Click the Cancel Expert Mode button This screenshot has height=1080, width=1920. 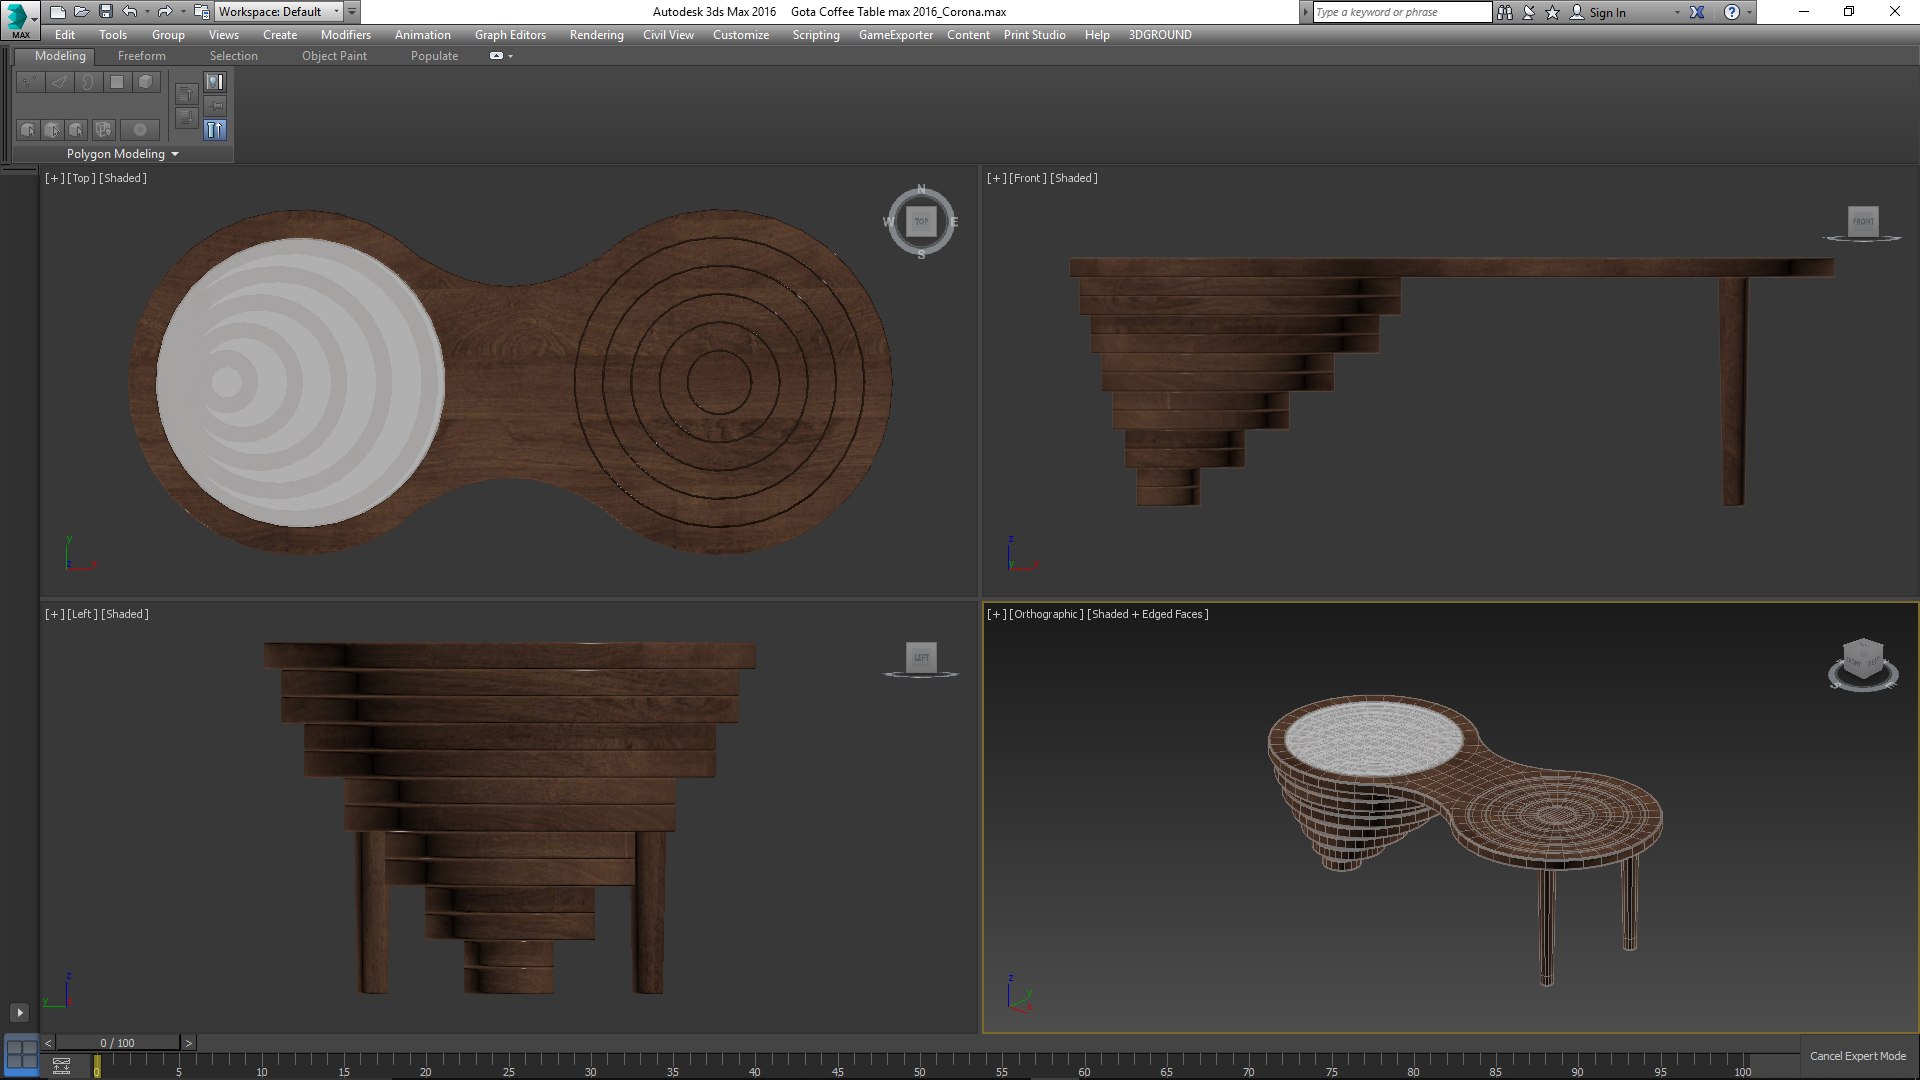point(1858,1056)
